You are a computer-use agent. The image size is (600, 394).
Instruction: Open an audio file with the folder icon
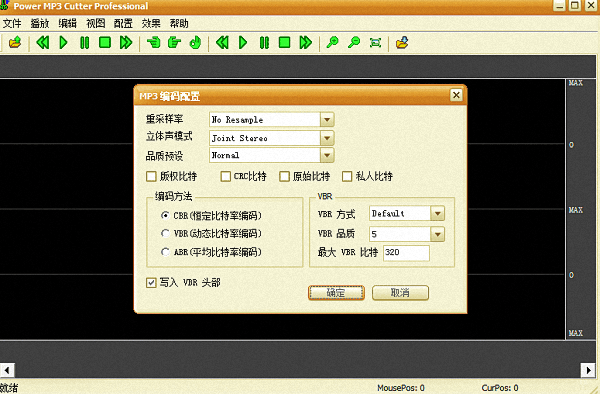pyautogui.click(x=15, y=42)
